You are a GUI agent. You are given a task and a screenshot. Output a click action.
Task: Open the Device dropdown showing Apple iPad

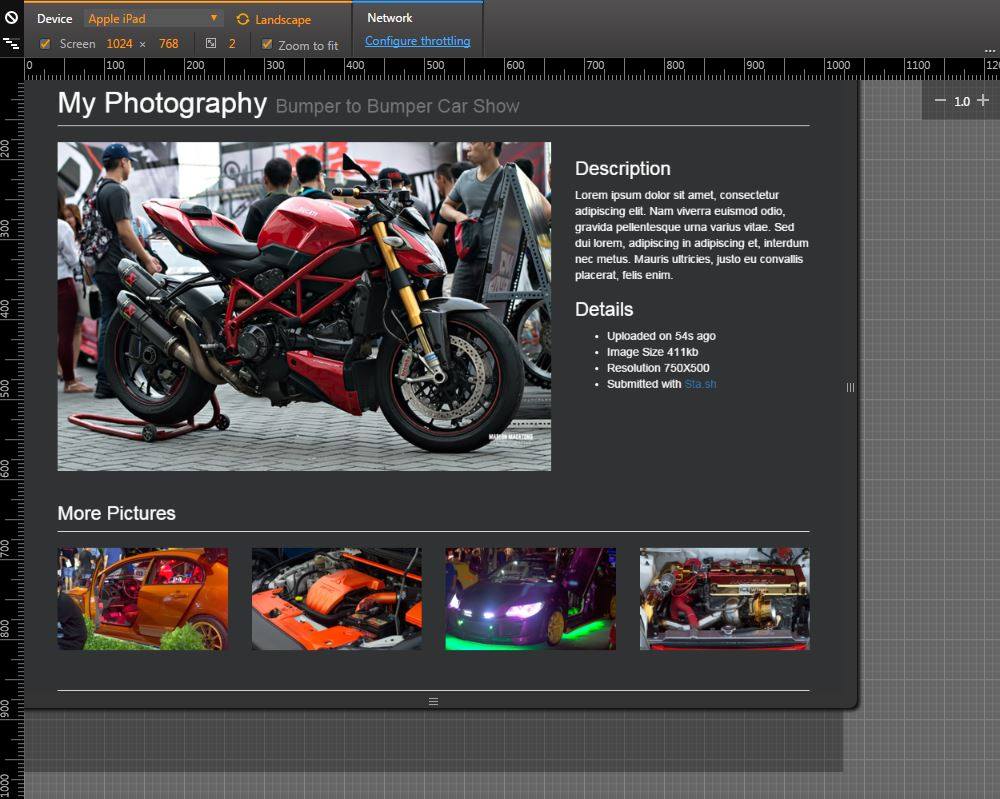(x=152, y=18)
